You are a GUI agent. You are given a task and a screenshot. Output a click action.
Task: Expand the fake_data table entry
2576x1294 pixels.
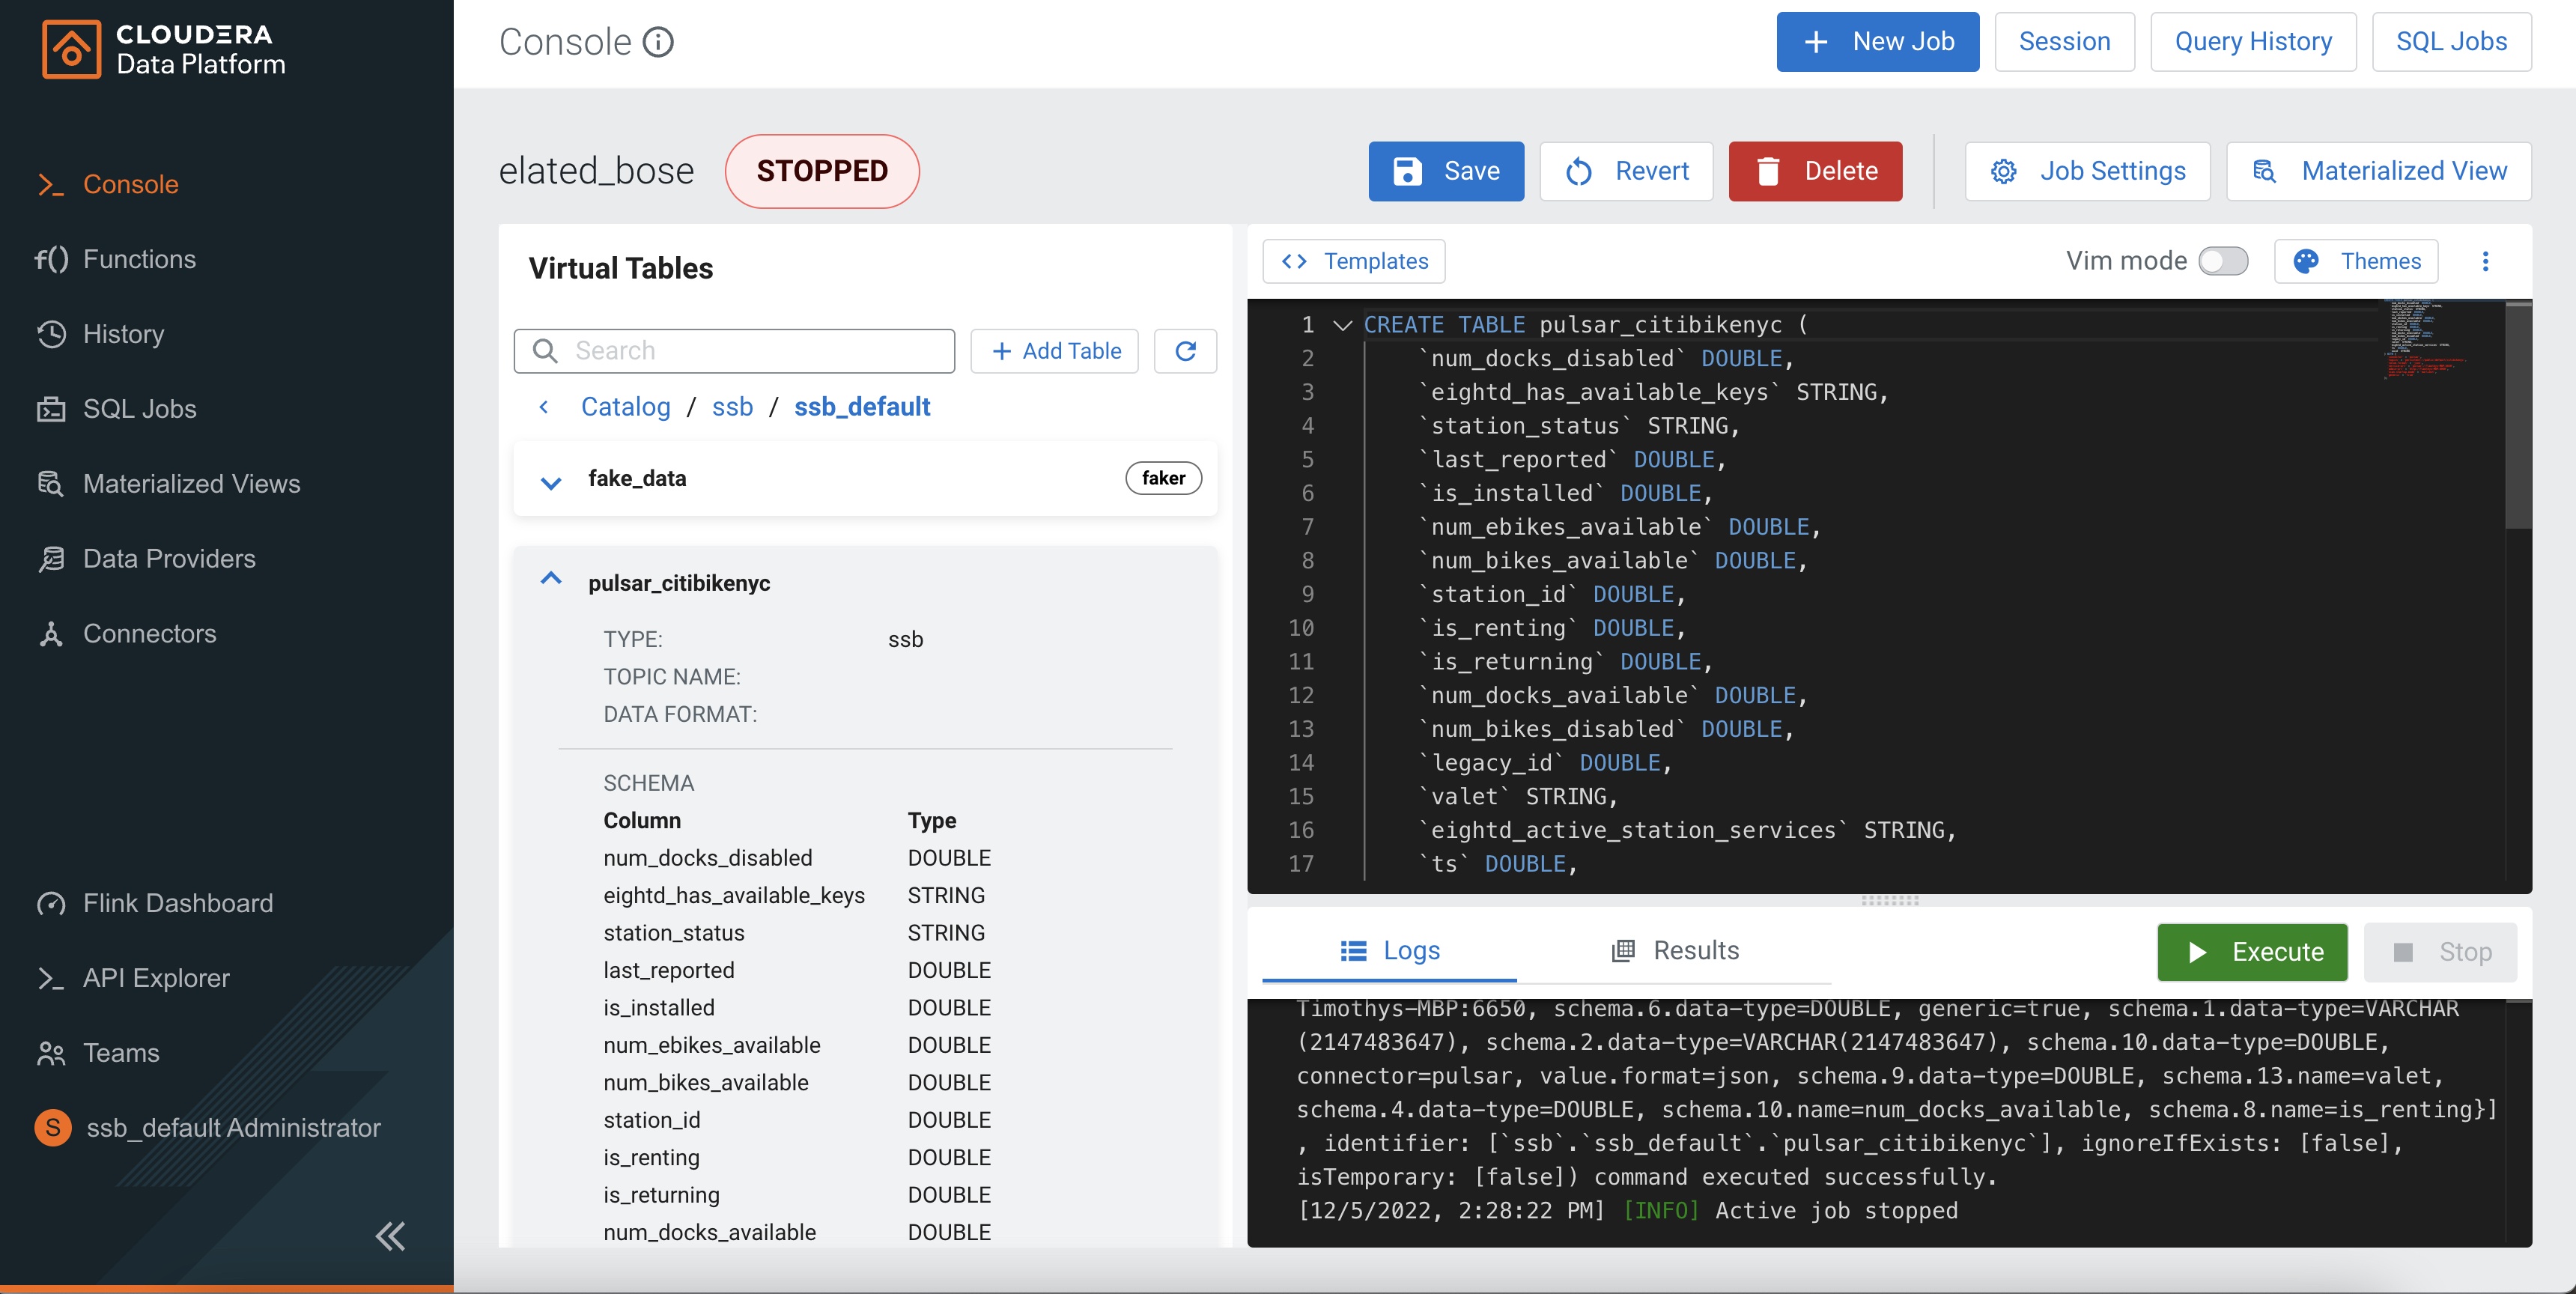pos(551,481)
